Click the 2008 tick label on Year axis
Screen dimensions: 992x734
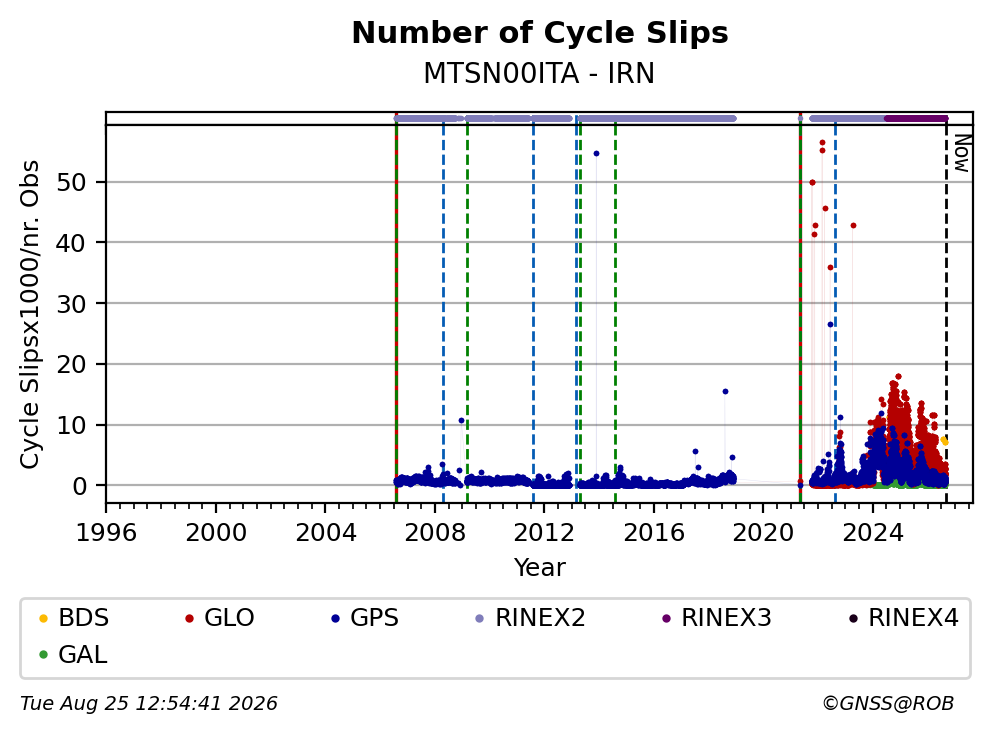(x=435, y=533)
